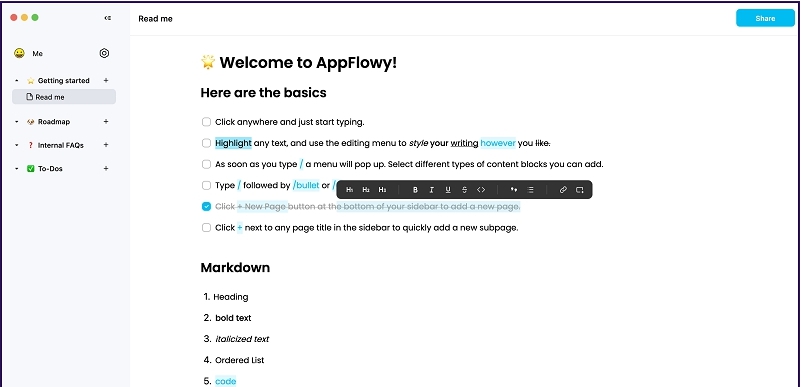Open the Read me page in sidebar
Screen dimensions: 801x387
pyautogui.click(x=64, y=97)
